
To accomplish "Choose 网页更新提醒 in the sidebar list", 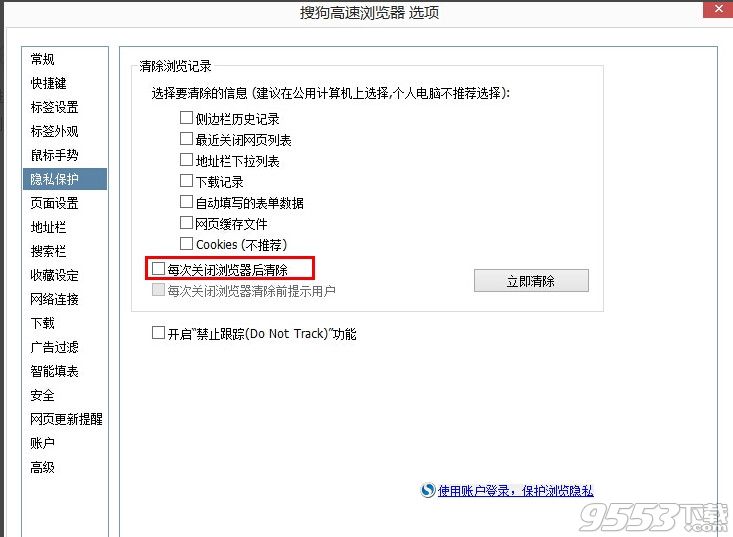I will click(x=65, y=419).
